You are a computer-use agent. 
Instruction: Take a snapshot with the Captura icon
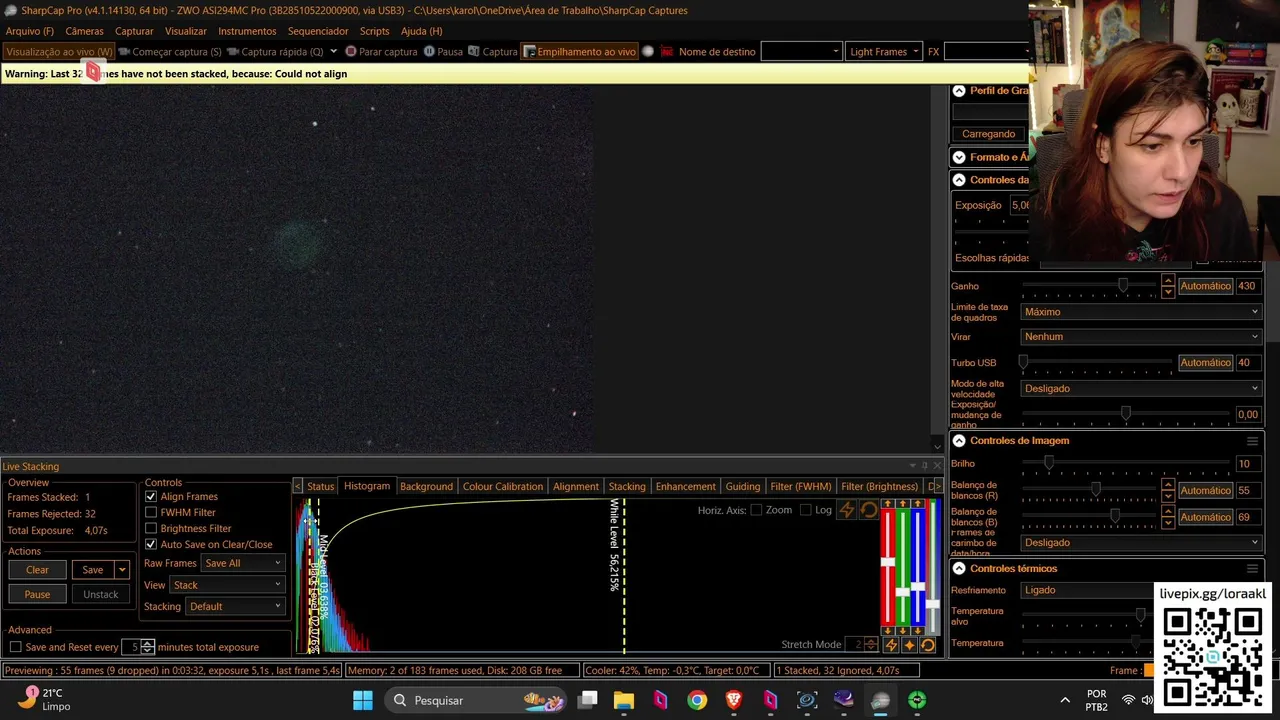click(475, 52)
